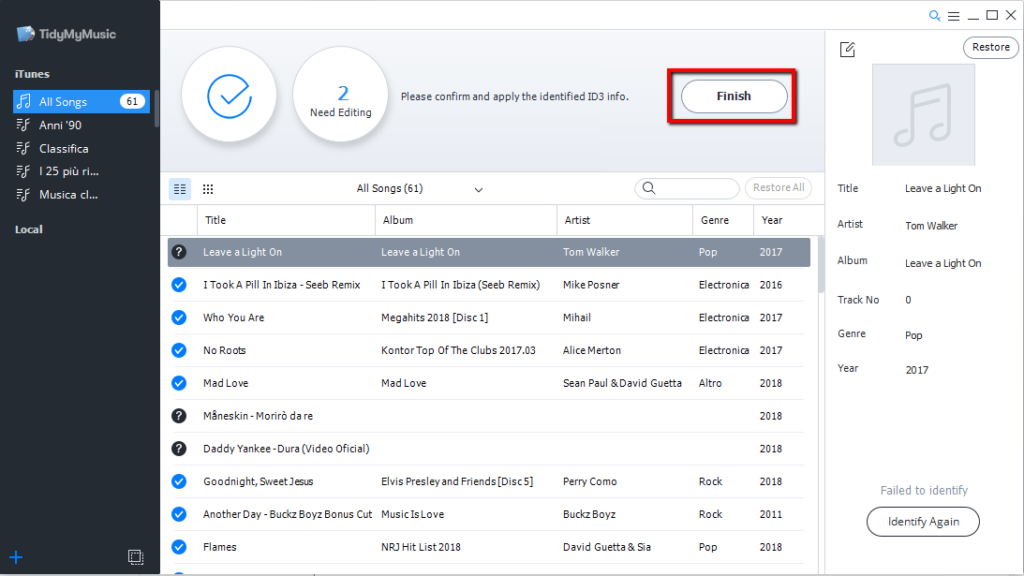Click the Restore All button
Screen dimensions: 1024x576
click(x=778, y=188)
